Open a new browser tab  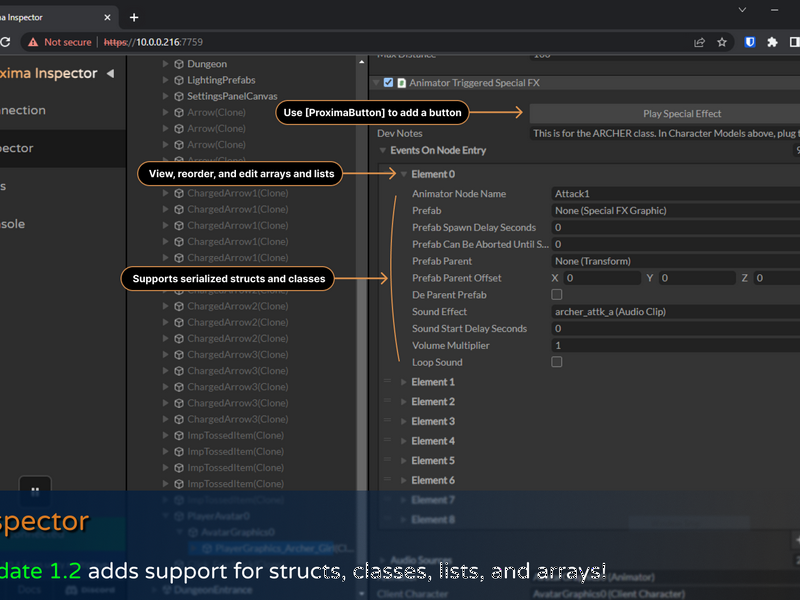tap(134, 17)
